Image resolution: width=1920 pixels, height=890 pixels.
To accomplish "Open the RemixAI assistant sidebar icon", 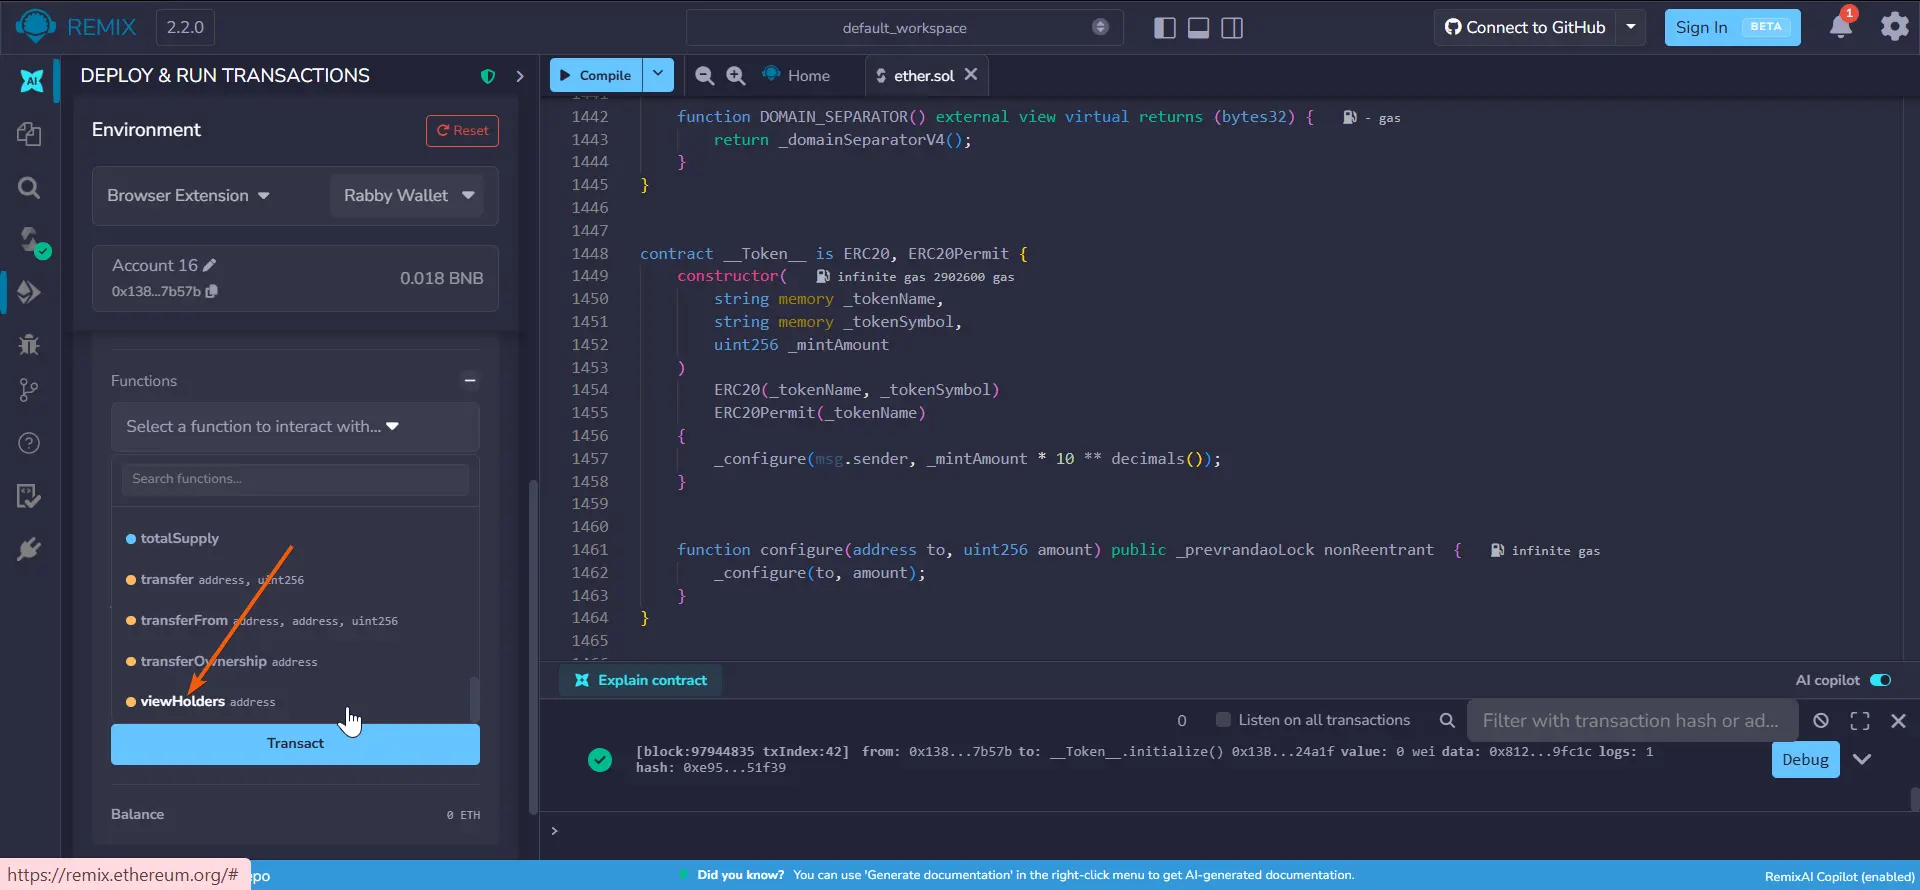I will (x=31, y=81).
